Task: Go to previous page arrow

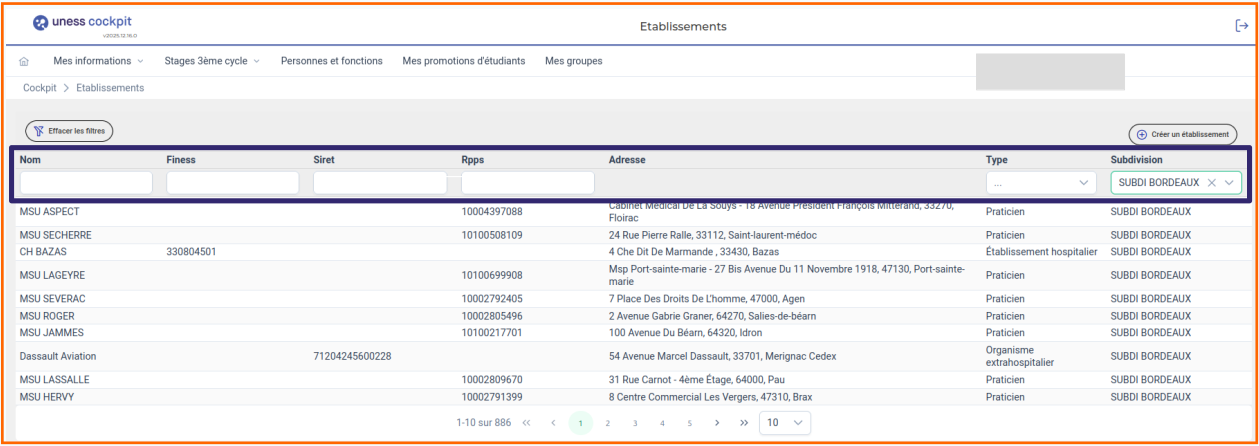Action: tap(553, 423)
